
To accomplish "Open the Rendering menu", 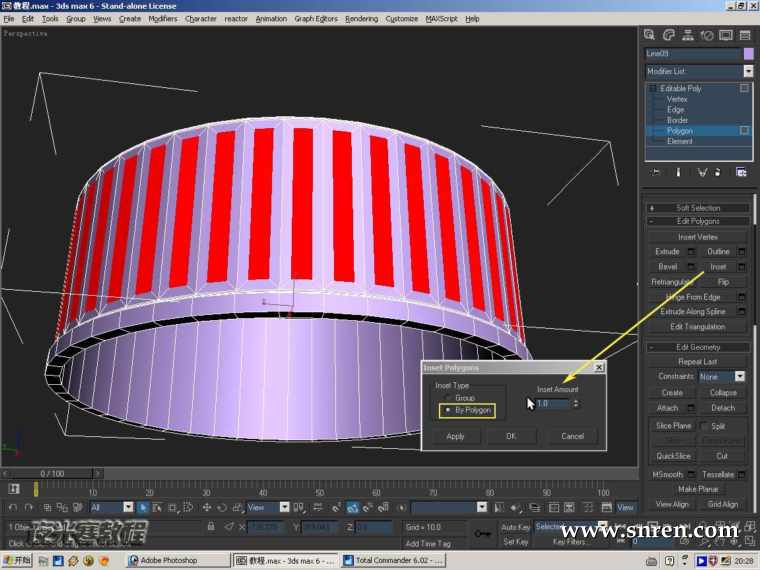I will pos(361,18).
